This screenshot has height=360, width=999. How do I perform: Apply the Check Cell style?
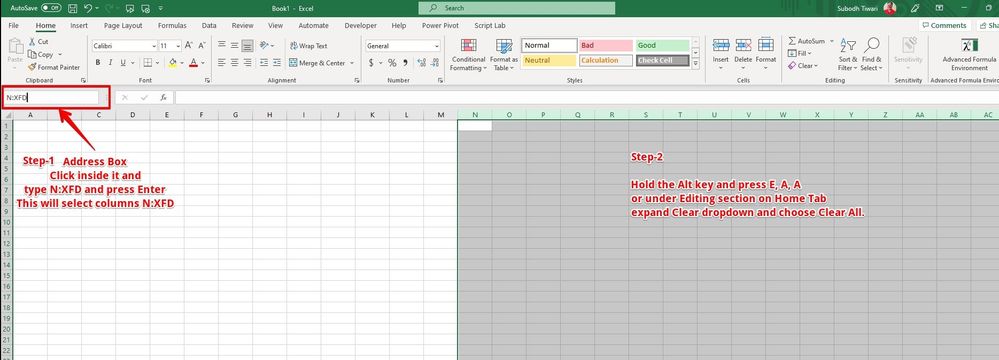tap(662, 61)
